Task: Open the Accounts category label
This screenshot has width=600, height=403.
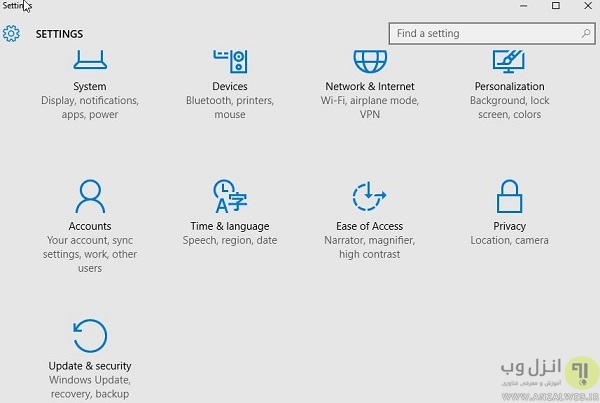Action: pos(90,227)
